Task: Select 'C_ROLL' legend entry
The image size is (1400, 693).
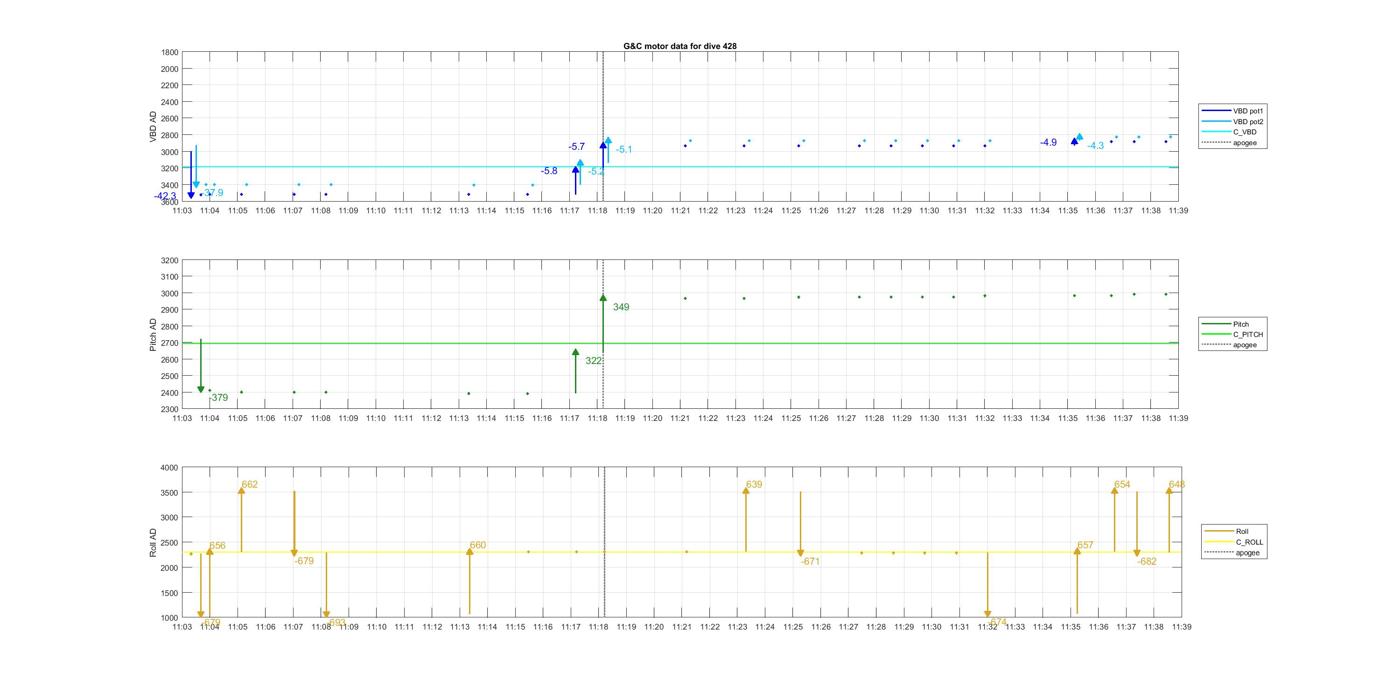Action: click(1234, 542)
